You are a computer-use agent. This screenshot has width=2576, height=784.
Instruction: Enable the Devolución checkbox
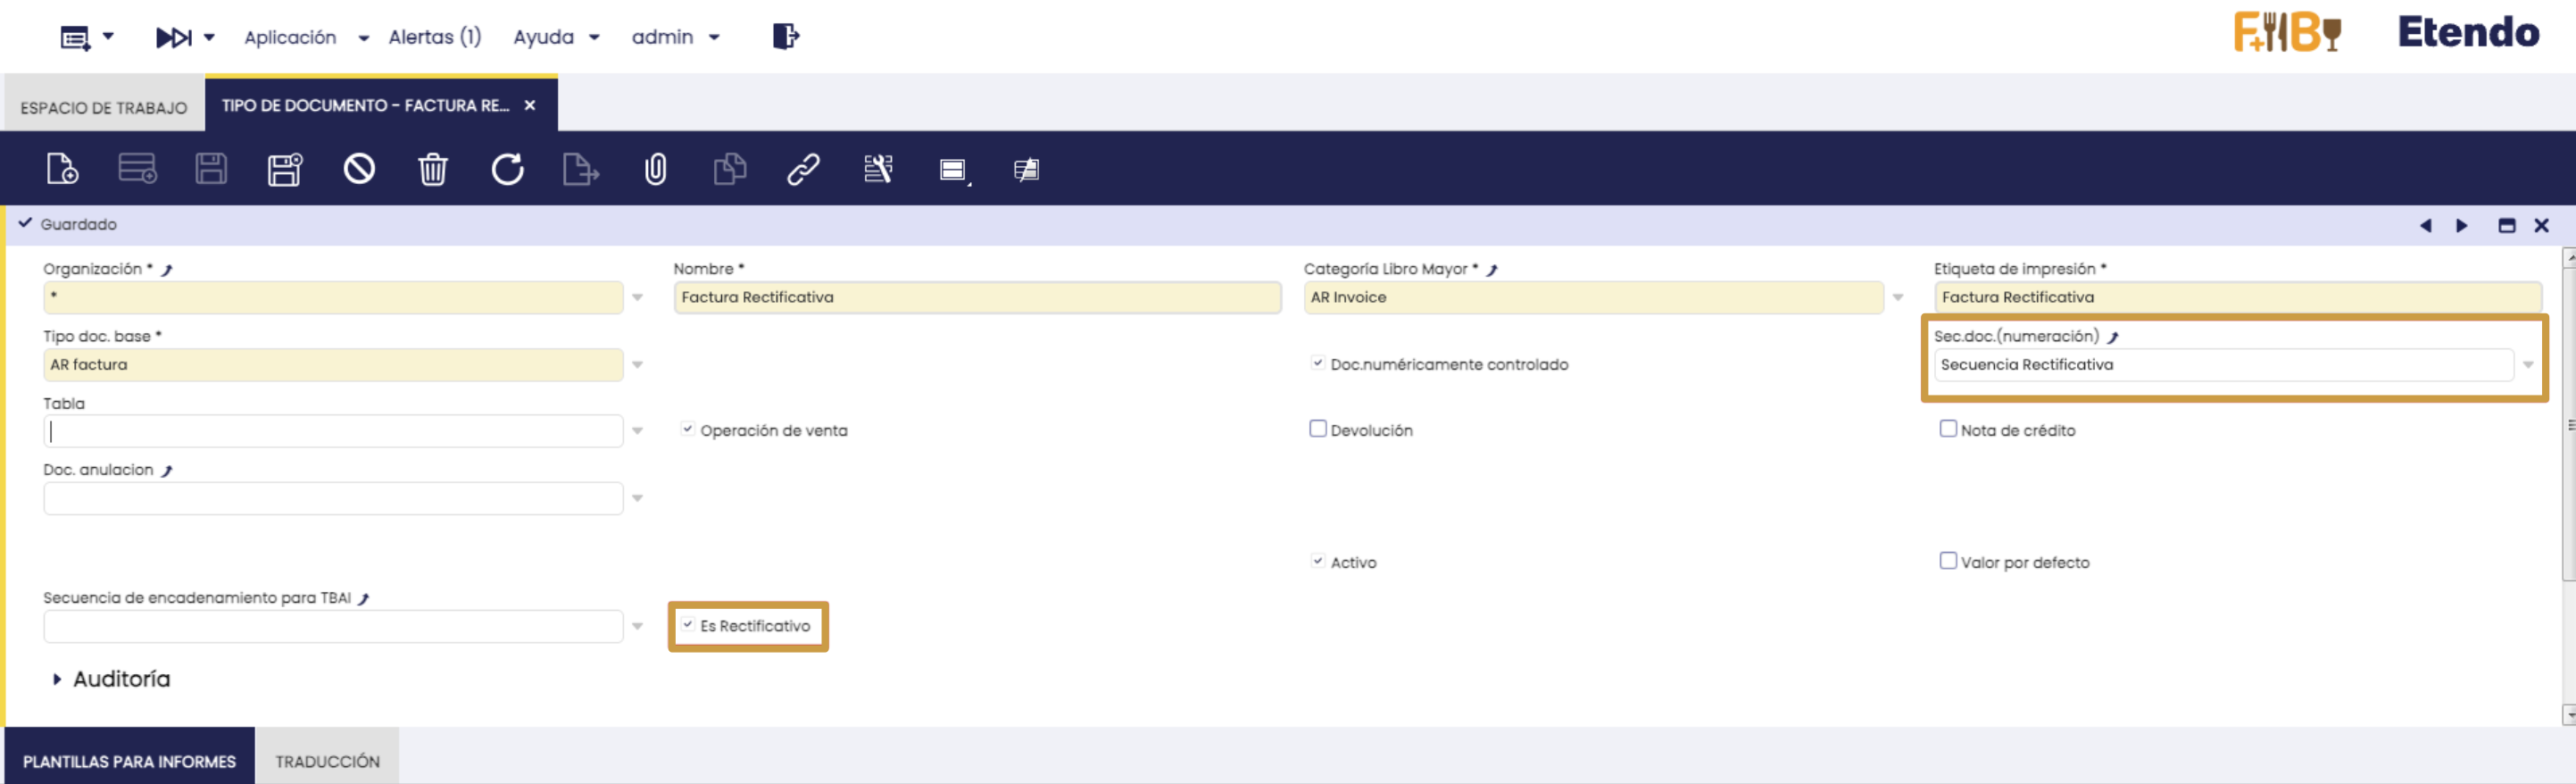click(x=1318, y=429)
